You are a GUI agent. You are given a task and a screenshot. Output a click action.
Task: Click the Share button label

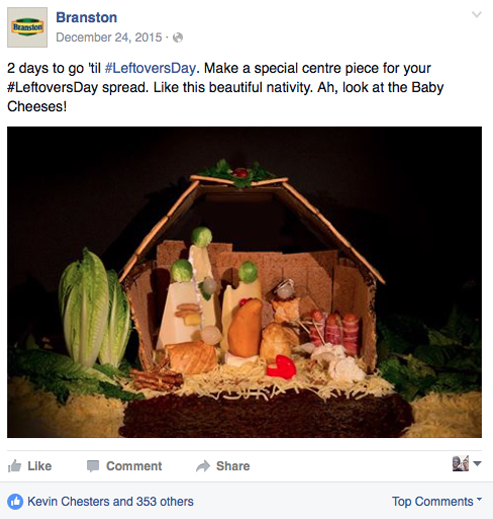[233, 466]
